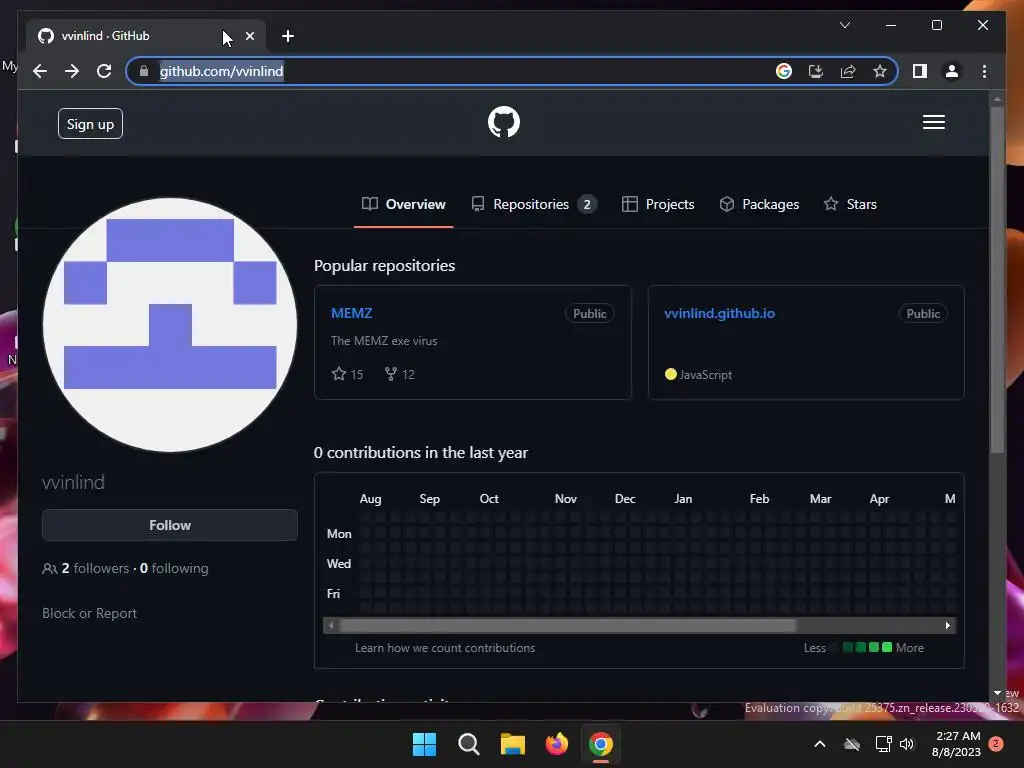Share this page via the share icon
The width and height of the screenshot is (1024, 768).
coord(848,71)
